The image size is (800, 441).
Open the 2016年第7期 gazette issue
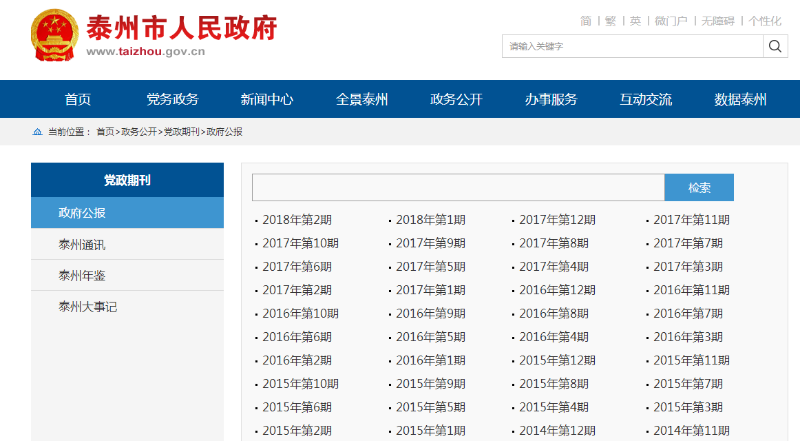click(688, 314)
